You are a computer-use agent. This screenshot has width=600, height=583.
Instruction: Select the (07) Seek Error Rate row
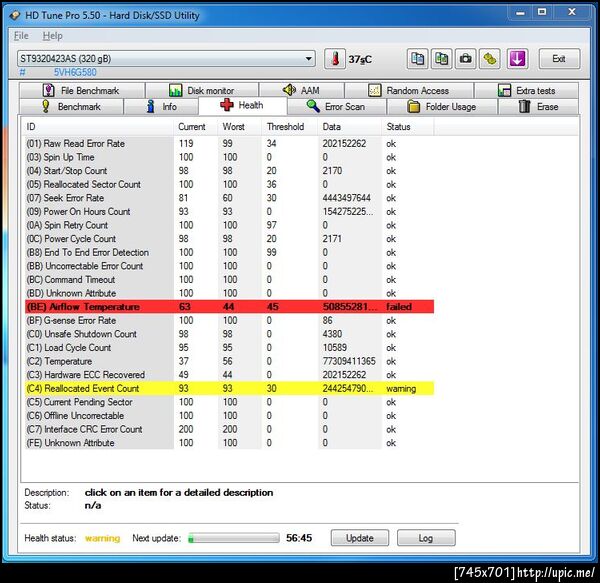tap(229, 198)
